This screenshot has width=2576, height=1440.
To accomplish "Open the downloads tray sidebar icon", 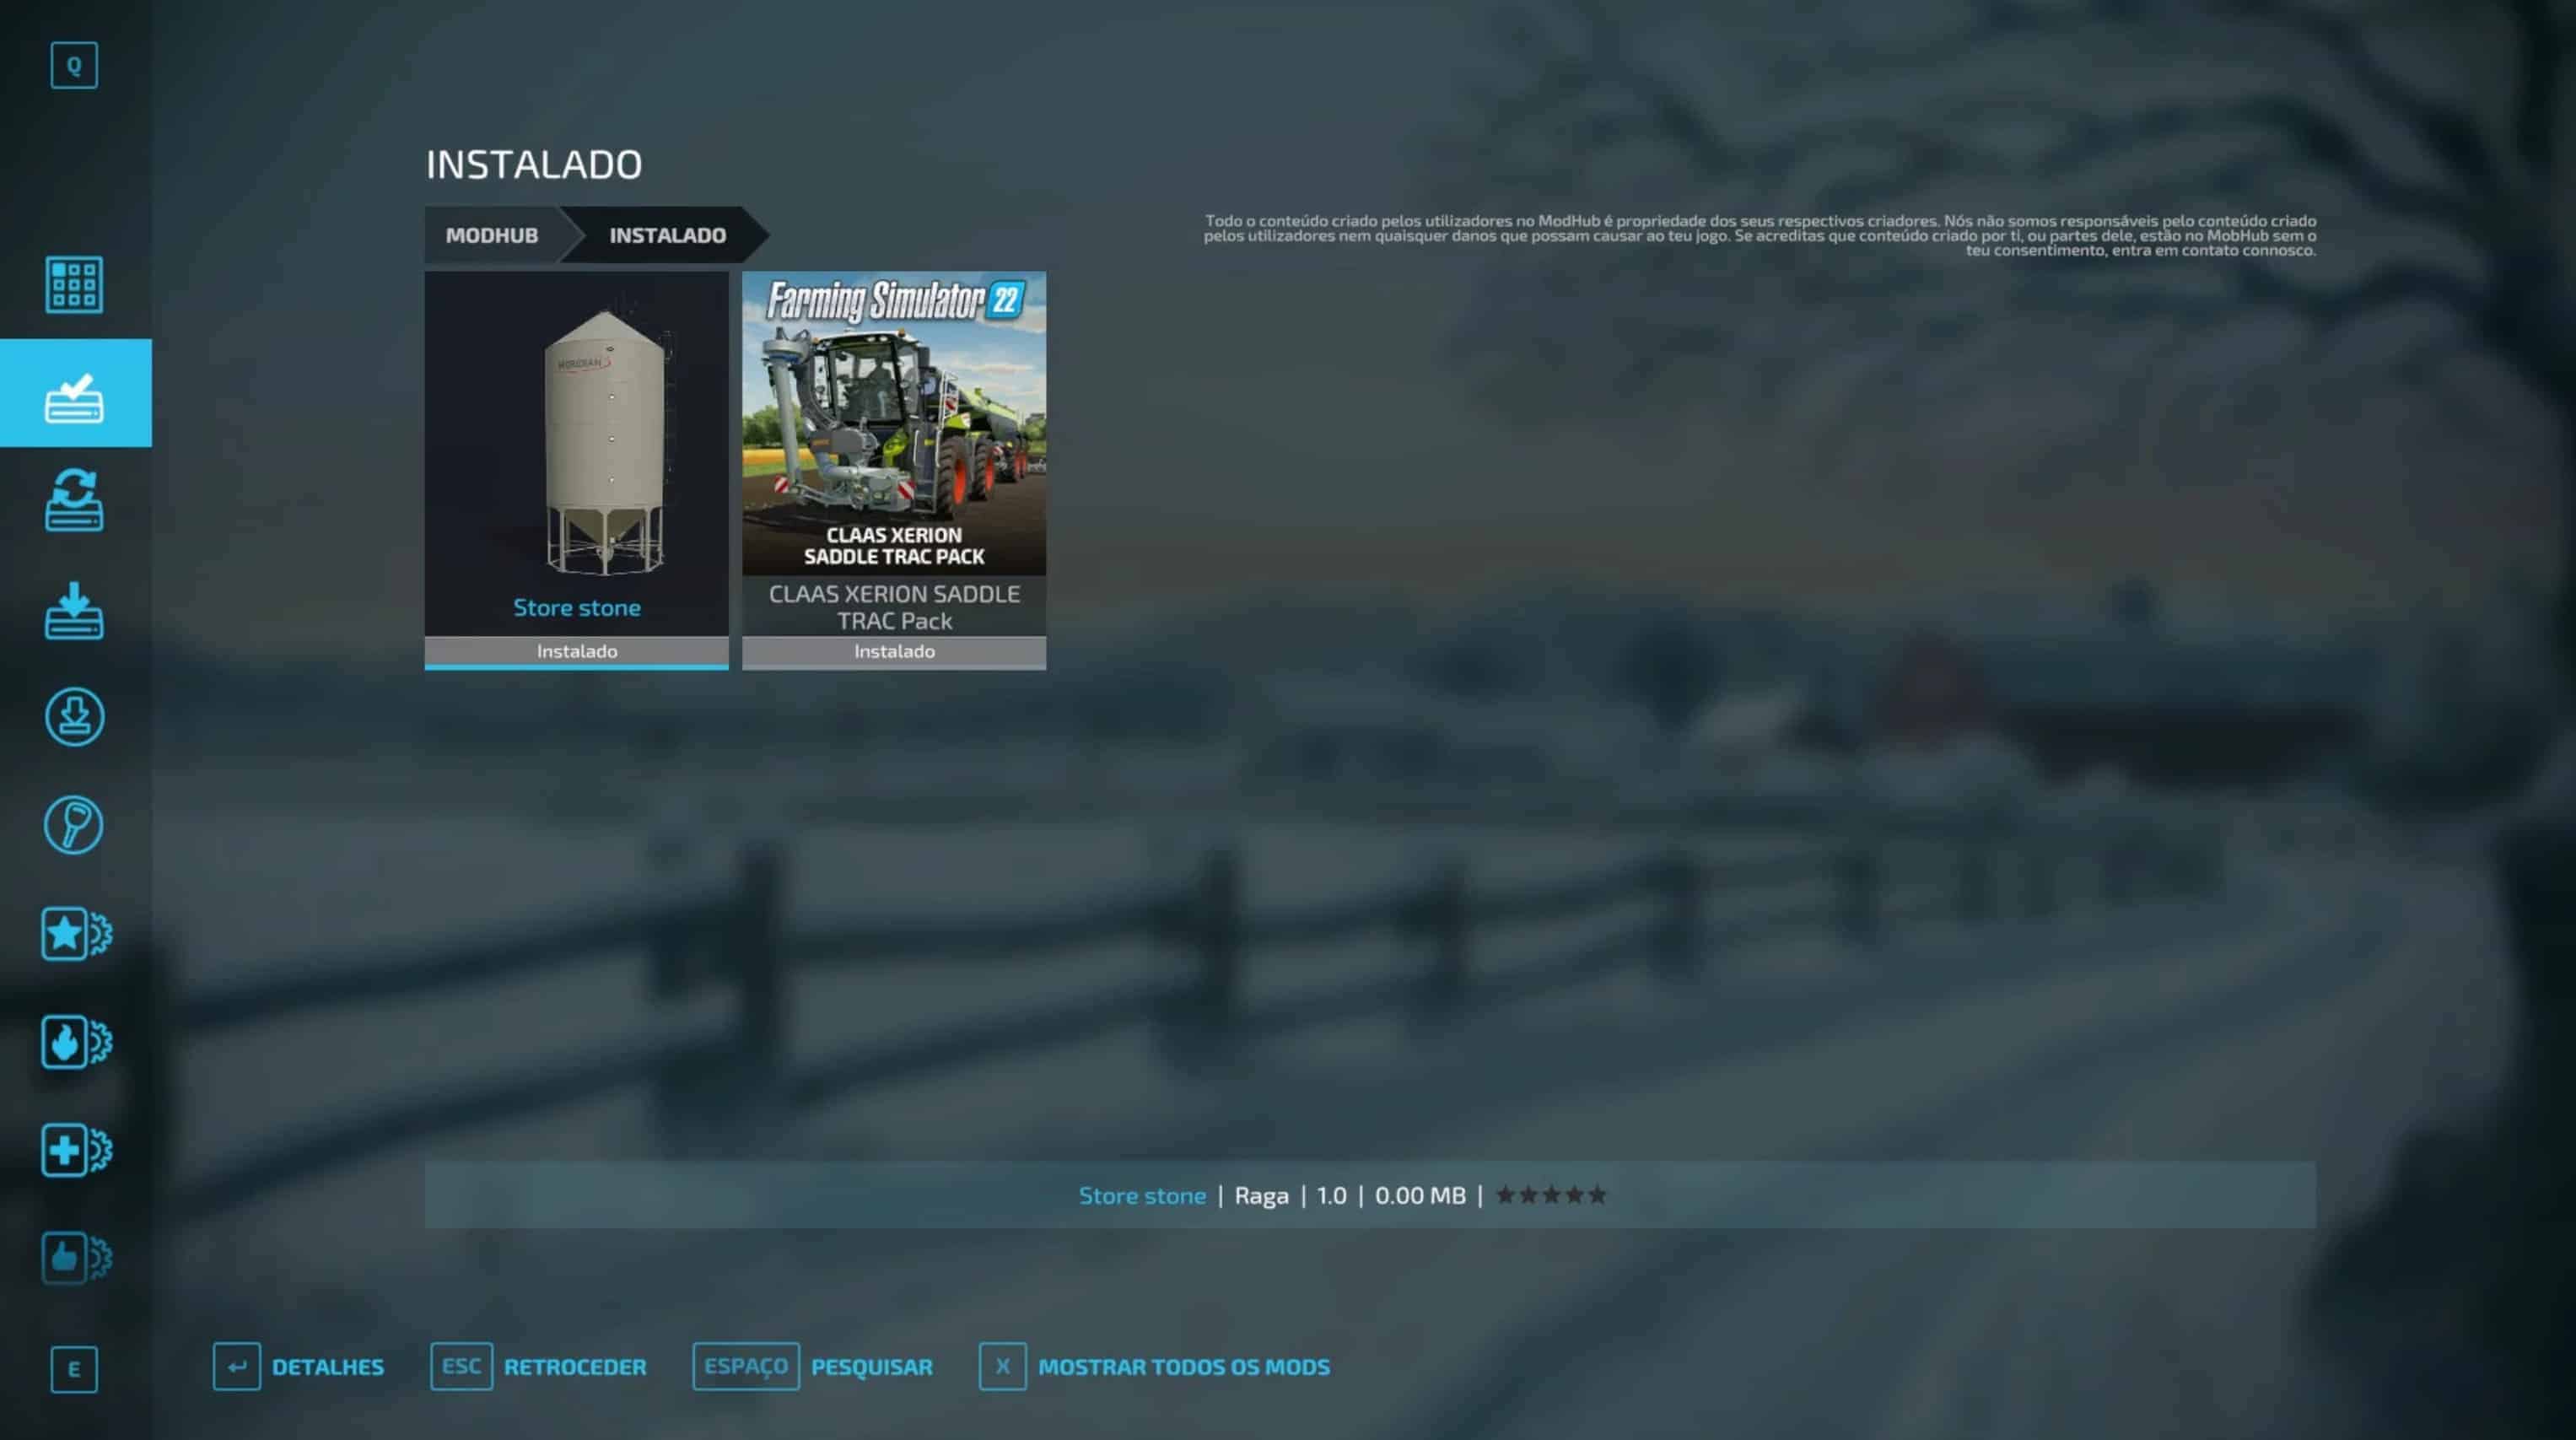I will tap(74, 610).
